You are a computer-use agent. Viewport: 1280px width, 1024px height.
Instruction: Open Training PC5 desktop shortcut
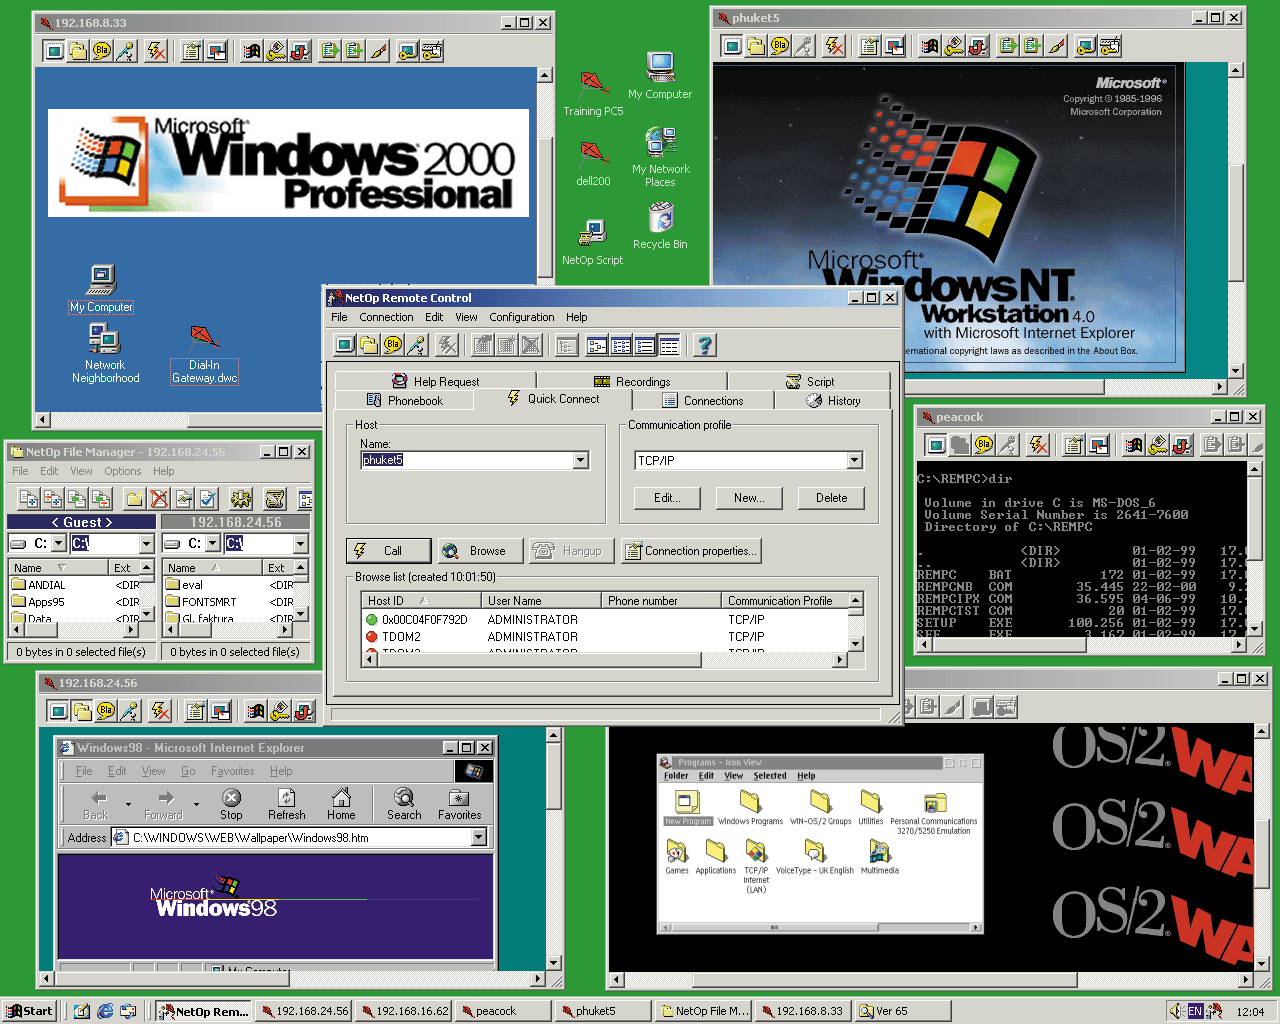pyautogui.click(x=593, y=95)
